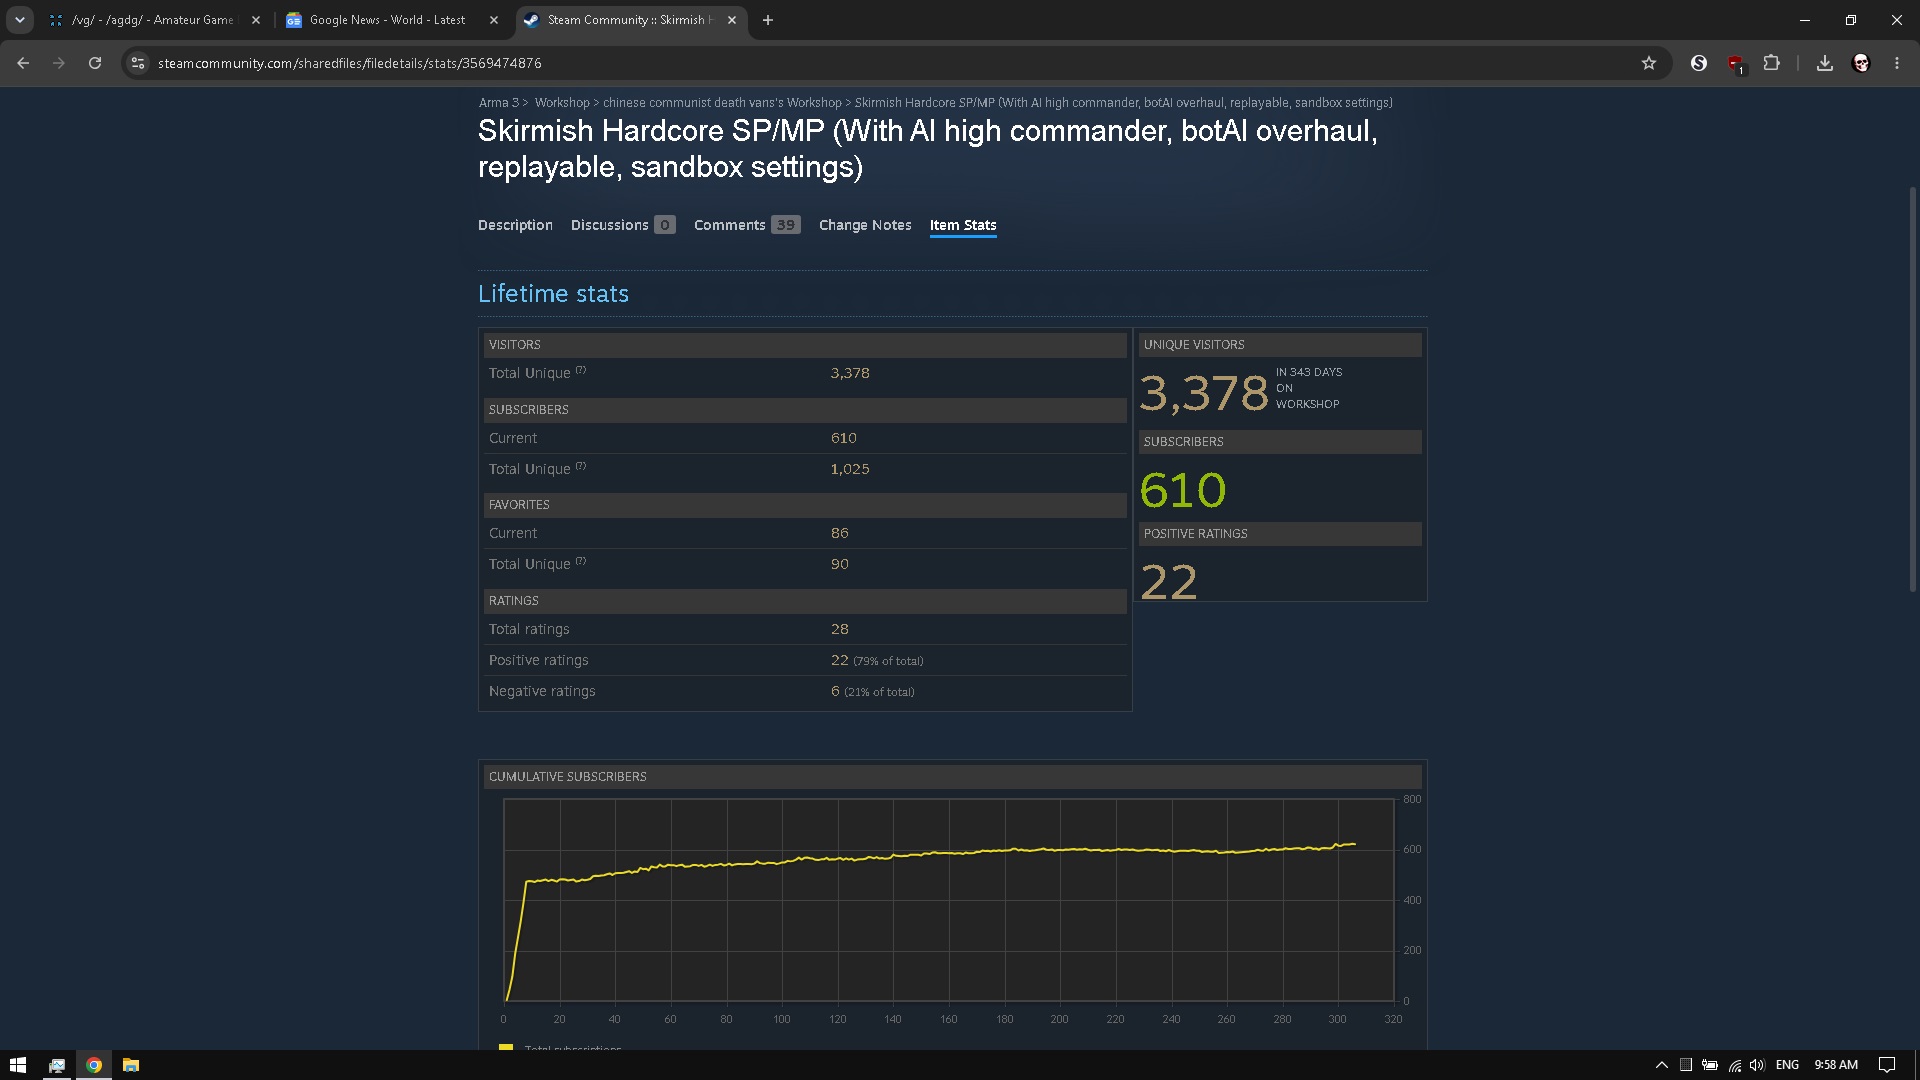
Task: Open the Workshop breadcrumb link
Action: click(562, 103)
